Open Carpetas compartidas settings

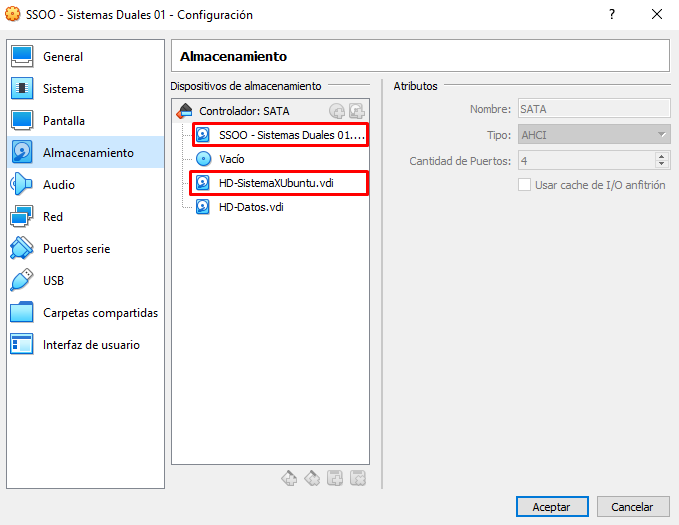pyautogui.click(x=100, y=313)
